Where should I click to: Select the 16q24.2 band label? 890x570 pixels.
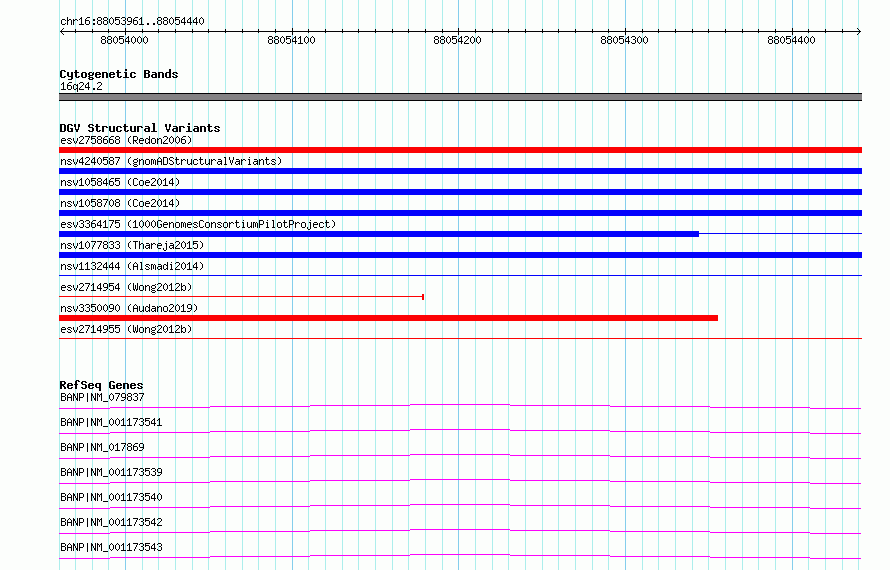click(x=81, y=86)
